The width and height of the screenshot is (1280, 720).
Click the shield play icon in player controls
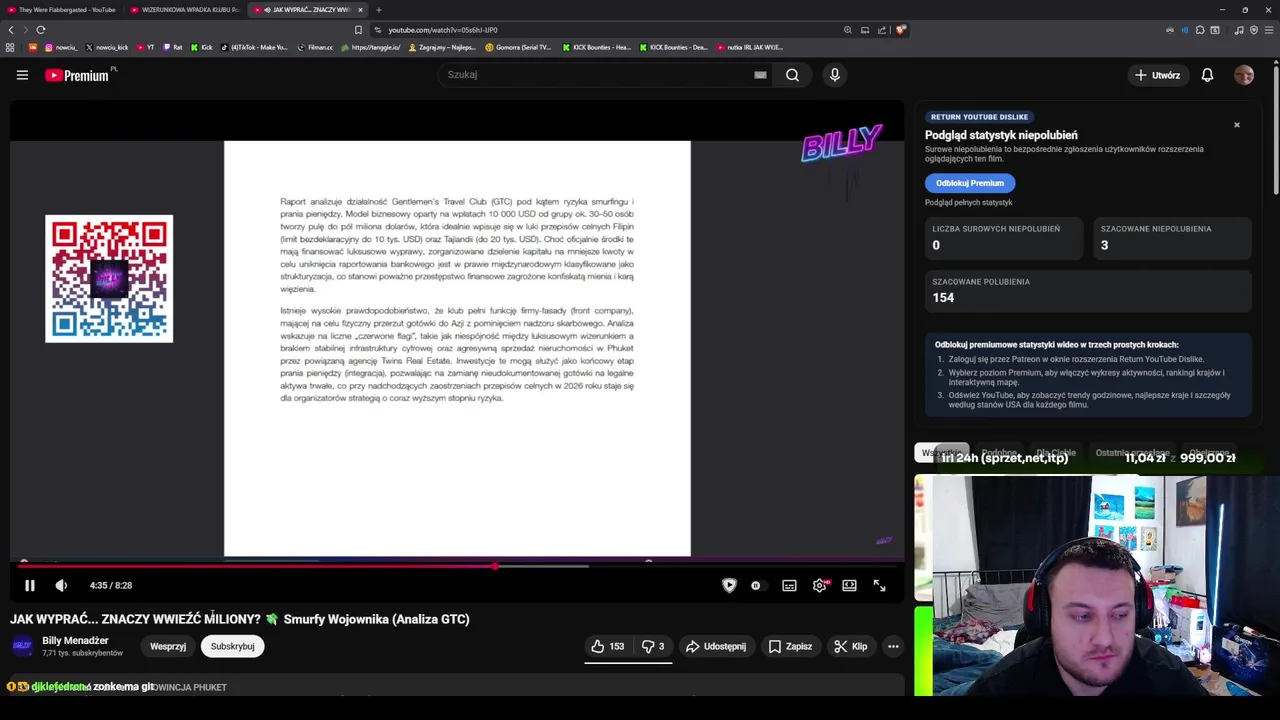pos(729,585)
